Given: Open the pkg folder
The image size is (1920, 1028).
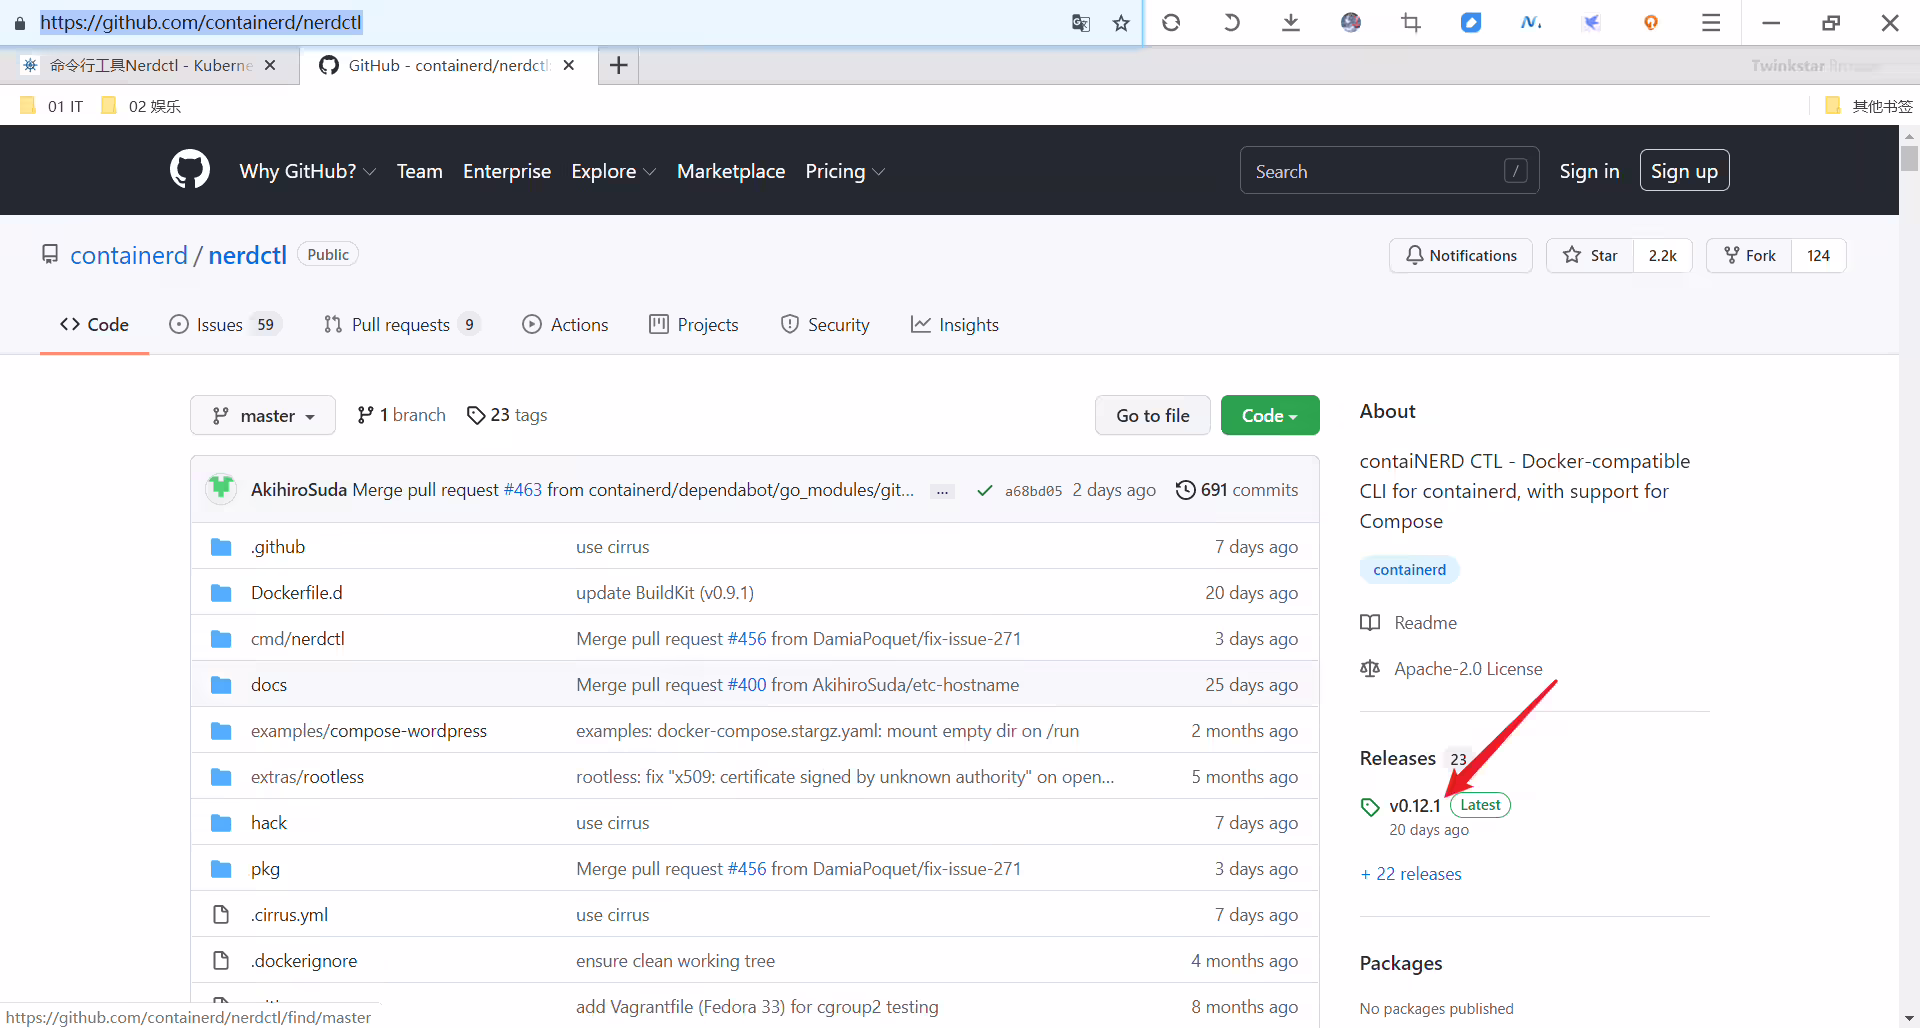Looking at the screenshot, I should (265, 869).
